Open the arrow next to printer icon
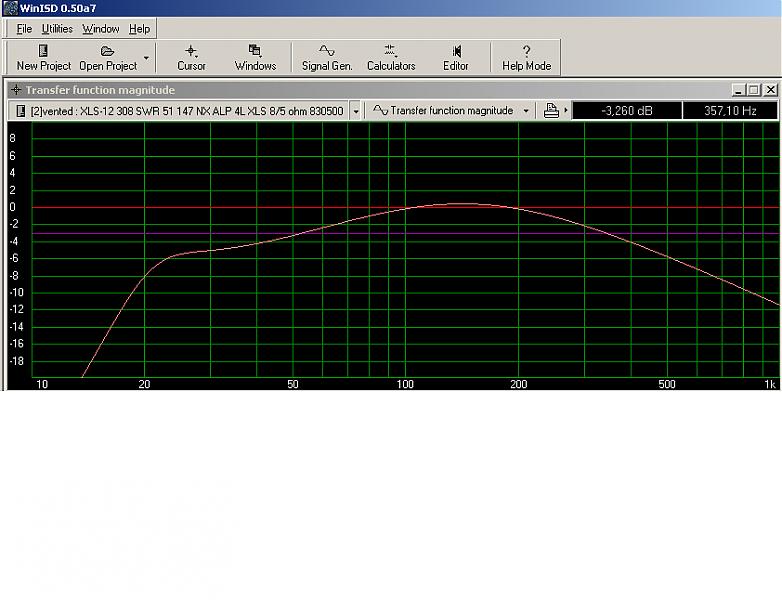The image size is (782, 600). click(x=566, y=111)
